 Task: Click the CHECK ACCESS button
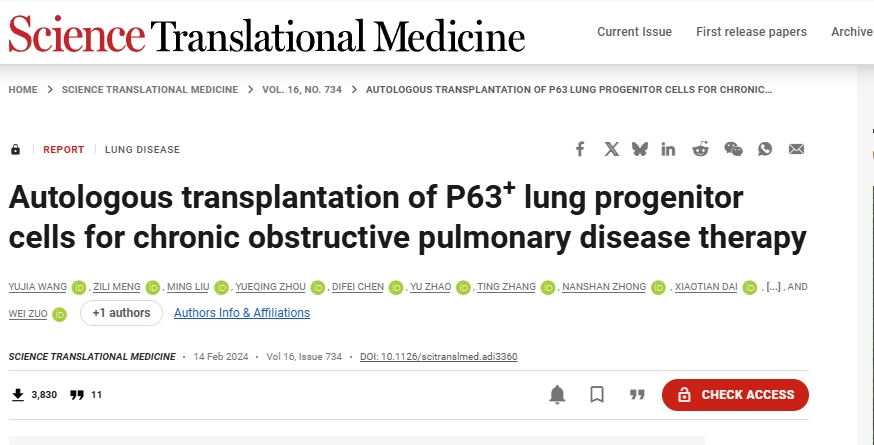coord(735,395)
